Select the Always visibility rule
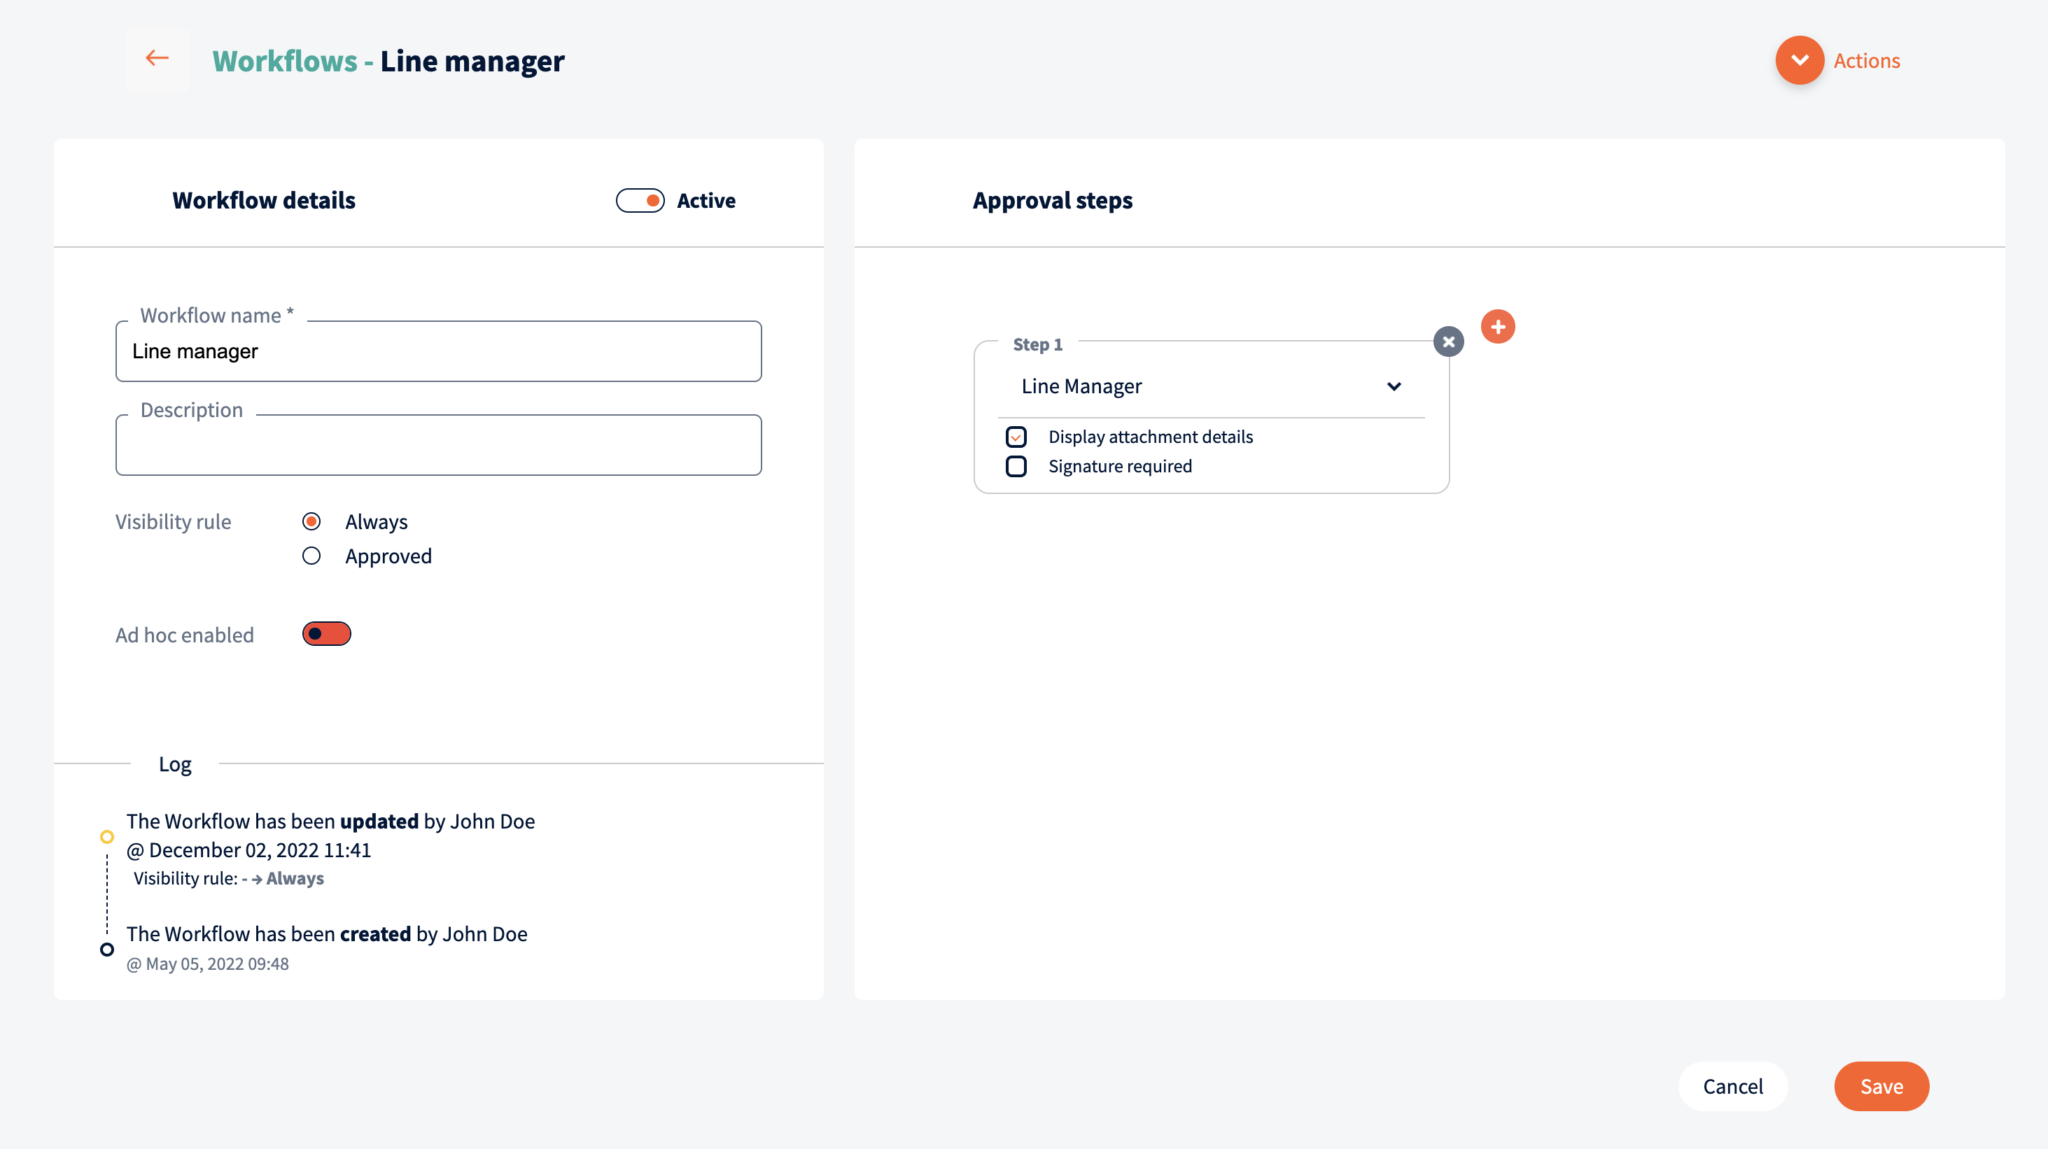The width and height of the screenshot is (2048, 1149). click(x=311, y=520)
